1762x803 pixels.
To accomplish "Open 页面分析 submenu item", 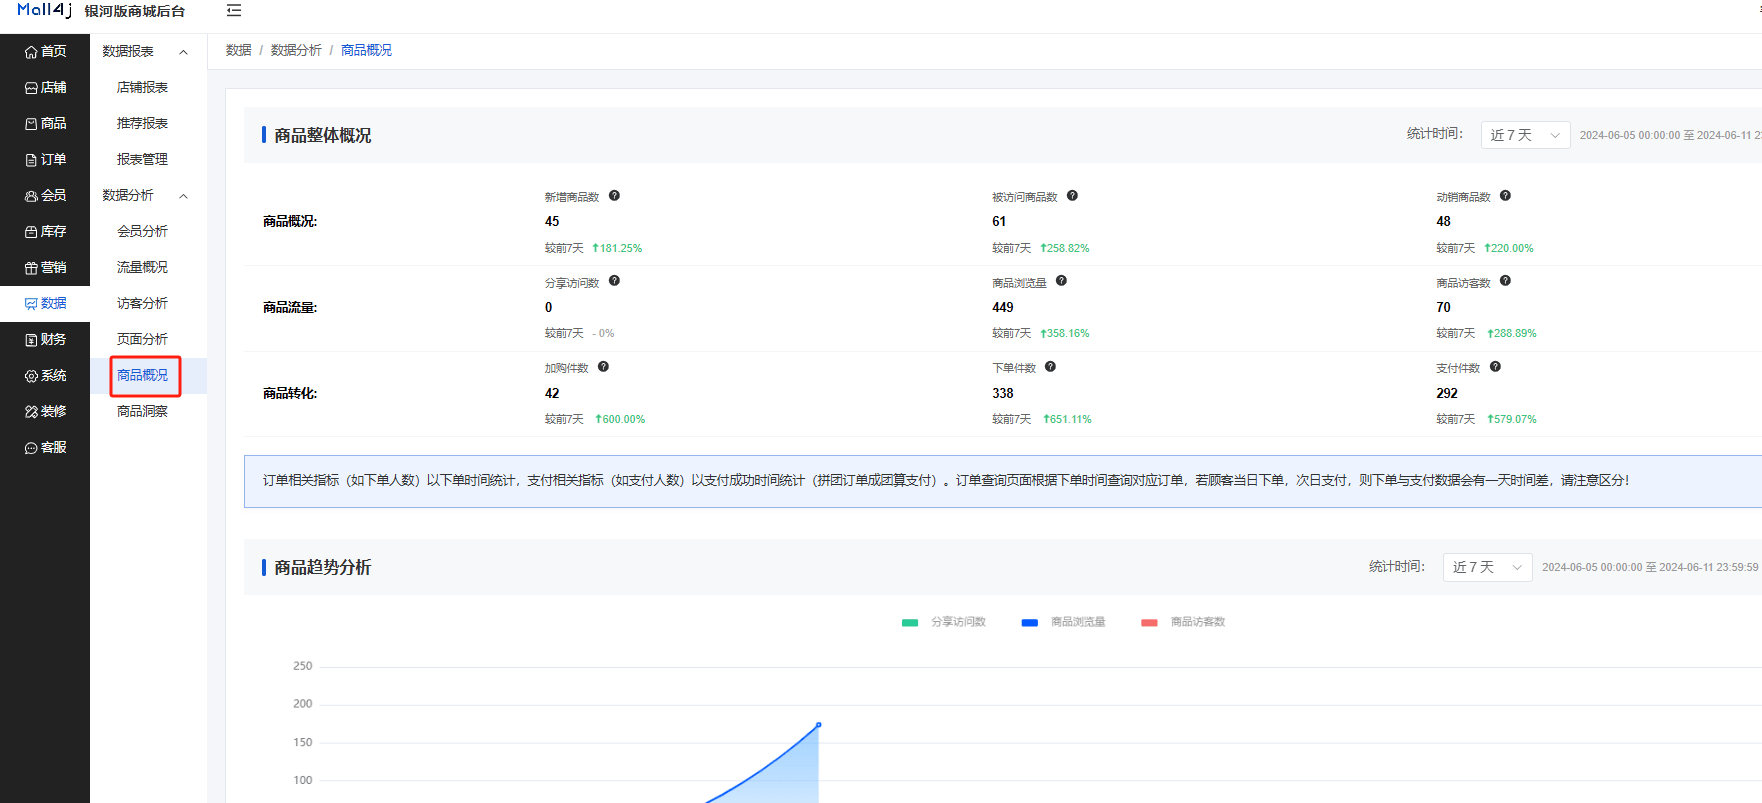I will pos(142,339).
